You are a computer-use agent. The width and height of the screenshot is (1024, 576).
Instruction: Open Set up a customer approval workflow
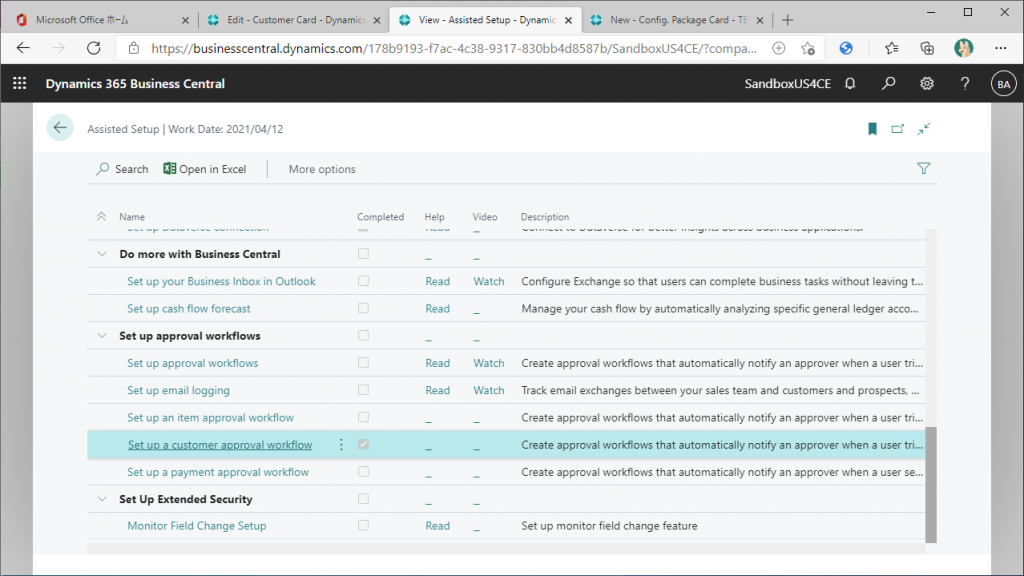pyautogui.click(x=220, y=445)
